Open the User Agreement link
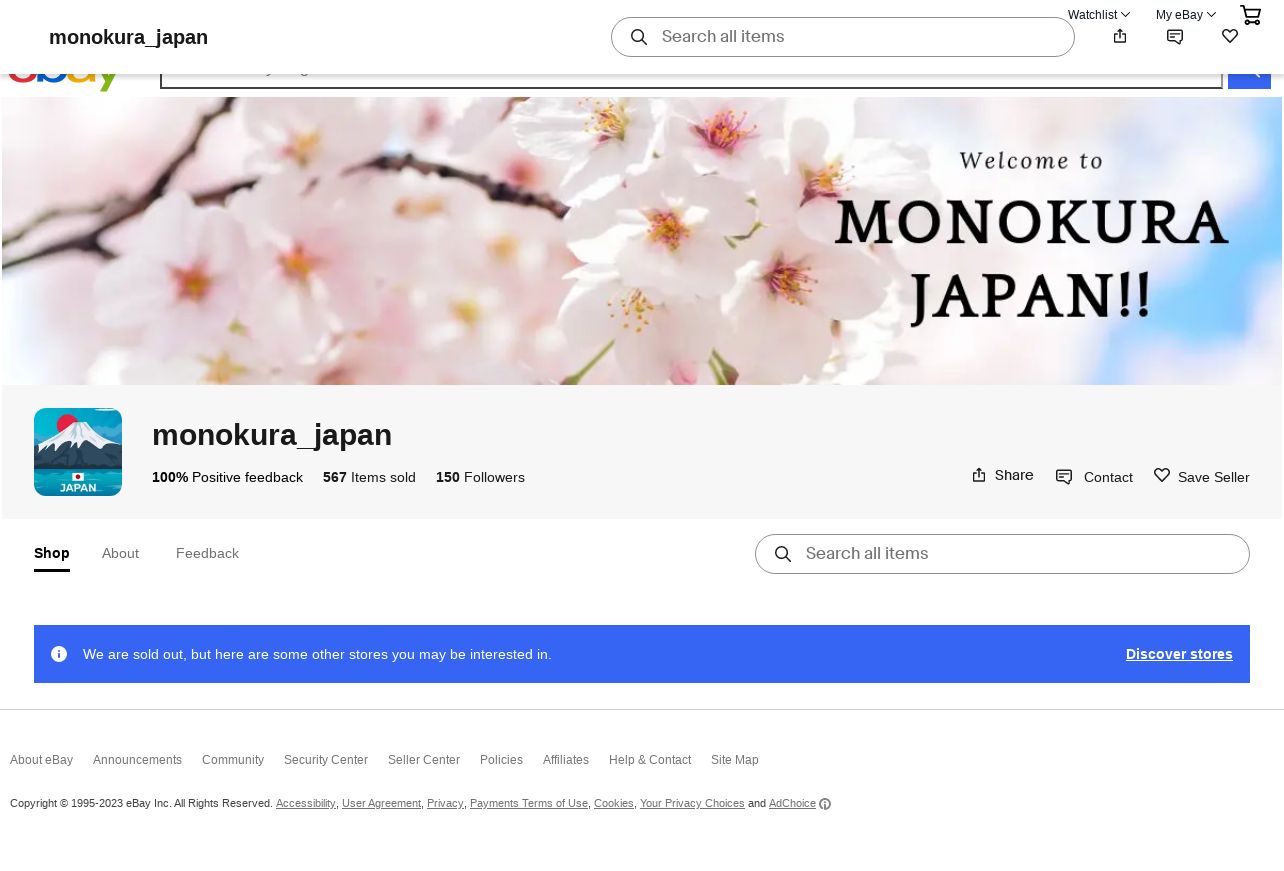The height and width of the screenshot is (871, 1284). [x=381, y=804]
